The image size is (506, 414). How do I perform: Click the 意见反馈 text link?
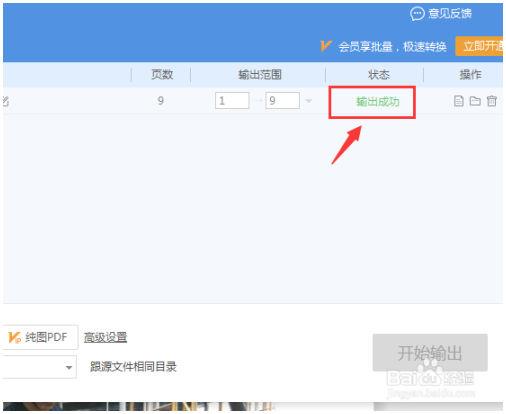[x=450, y=14]
